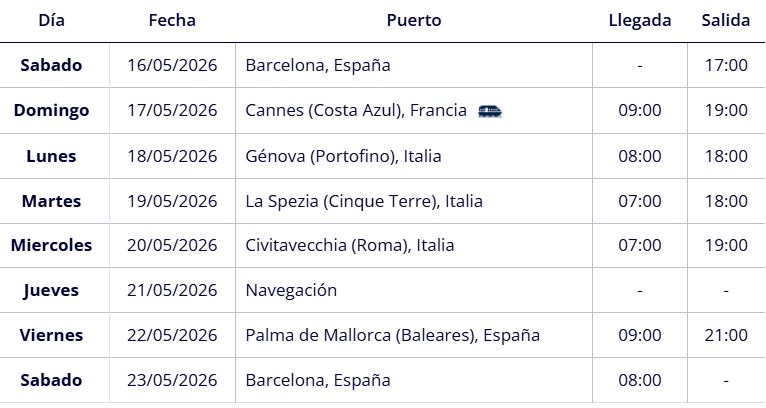This screenshot has height=408, width=766.
Task: Click the Fecha column header
Action: coord(172,20)
